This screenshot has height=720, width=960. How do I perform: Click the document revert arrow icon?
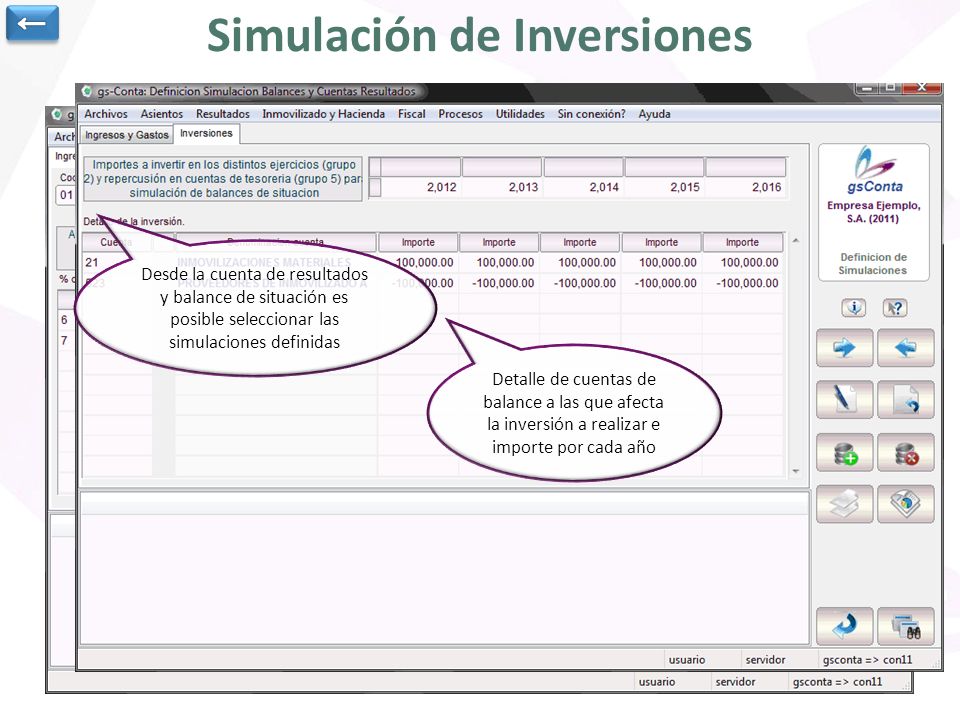tap(906, 400)
